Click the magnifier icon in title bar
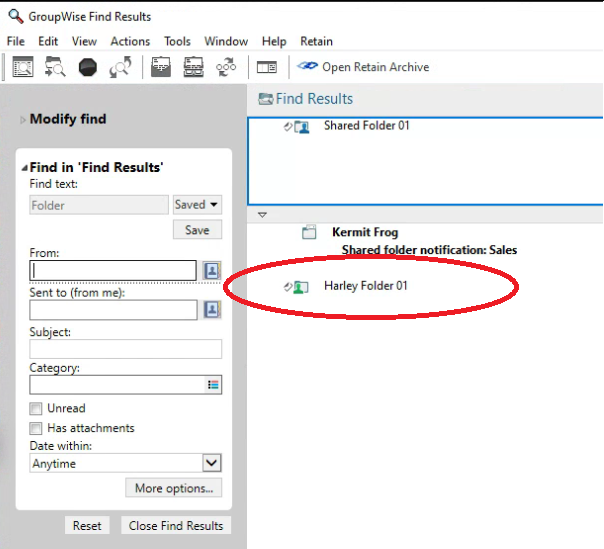604x549 pixels. tap(16, 16)
